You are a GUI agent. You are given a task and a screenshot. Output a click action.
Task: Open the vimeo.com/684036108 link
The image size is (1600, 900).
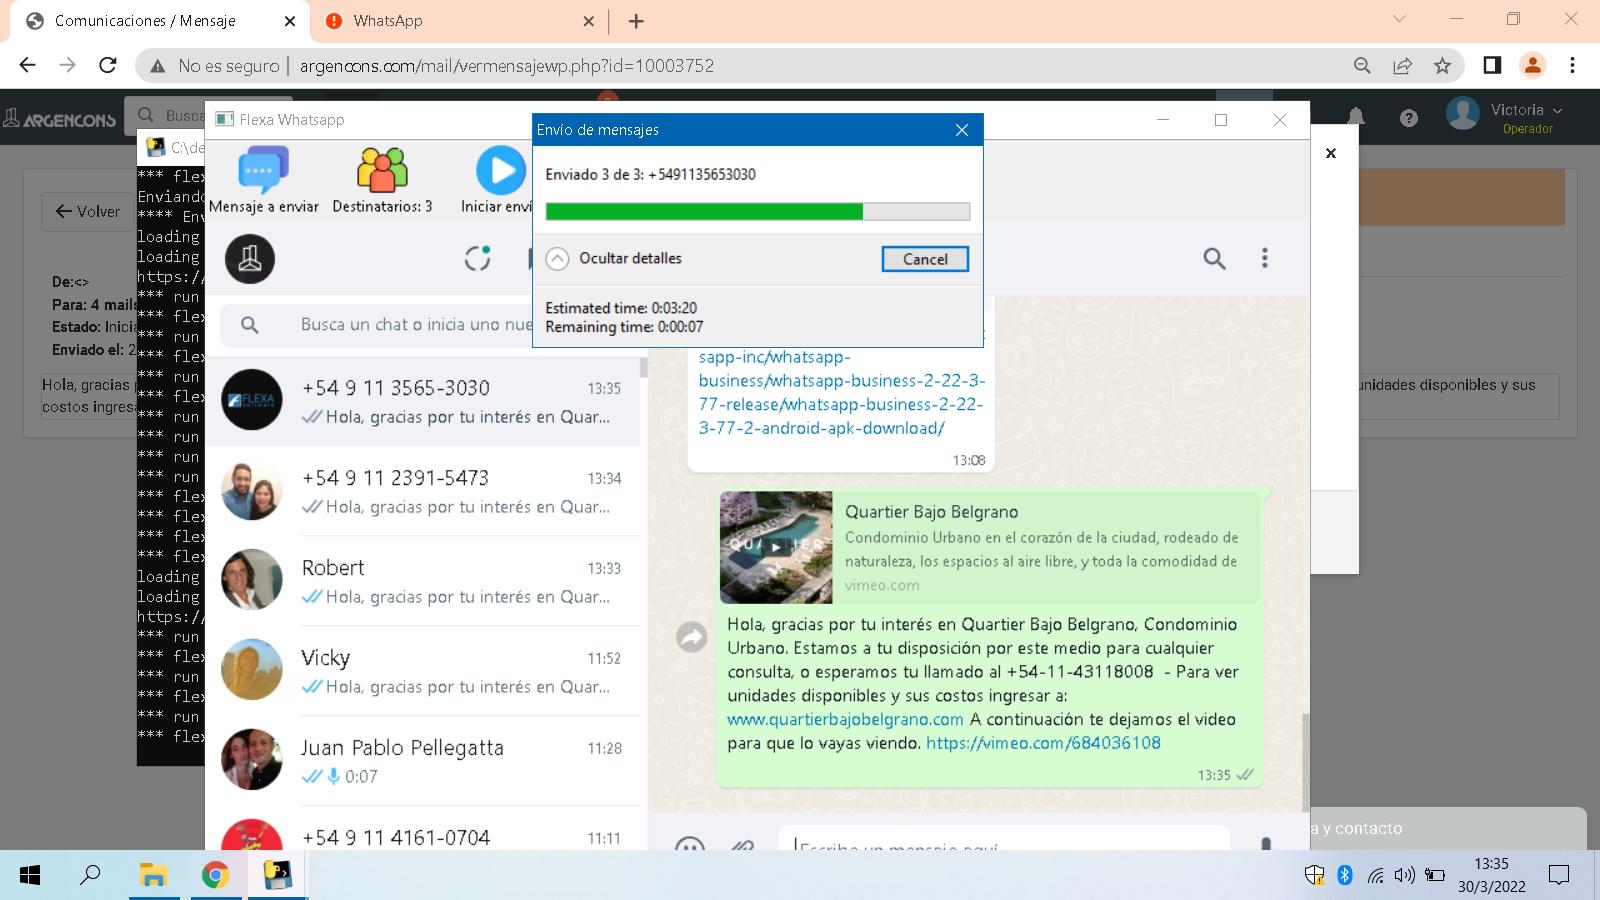(x=1043, y=743)
